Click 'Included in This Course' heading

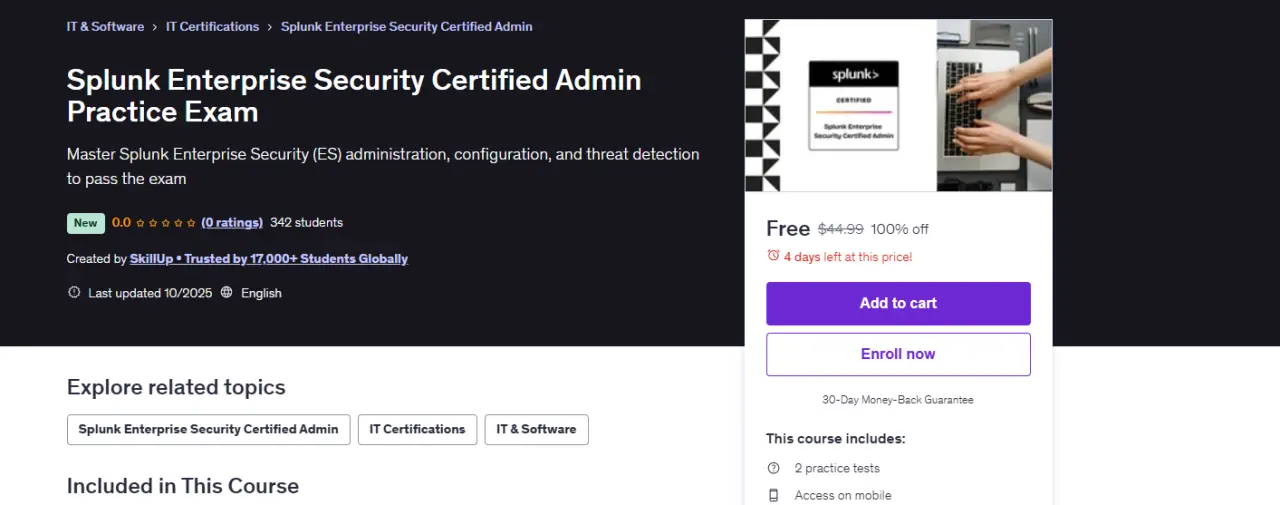[183, 486]
